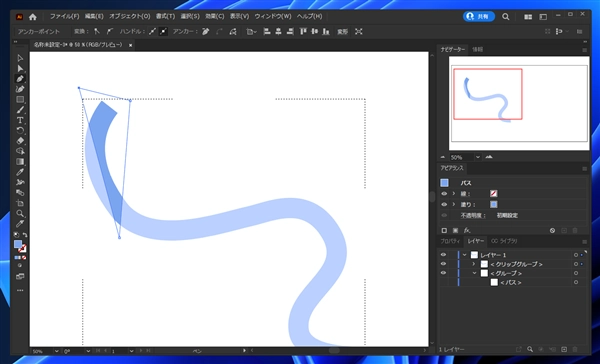Open the ファイル(F) menu
This screenshot has height=364, width=600.
click(x=64, y=16)
